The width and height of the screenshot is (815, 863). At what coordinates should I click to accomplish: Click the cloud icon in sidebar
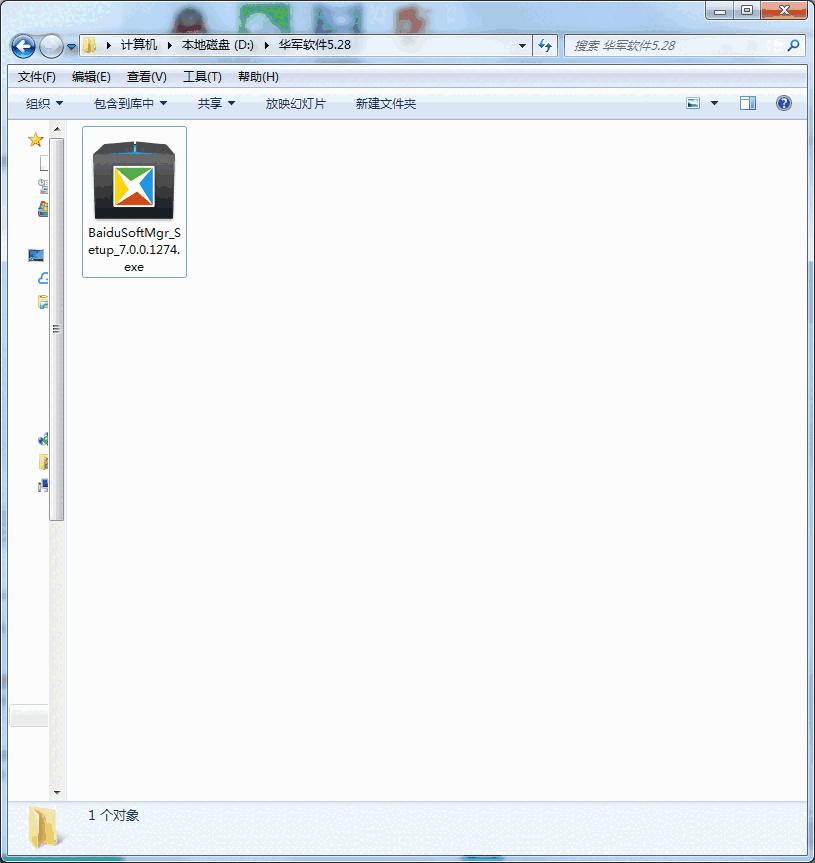[43, 278]
